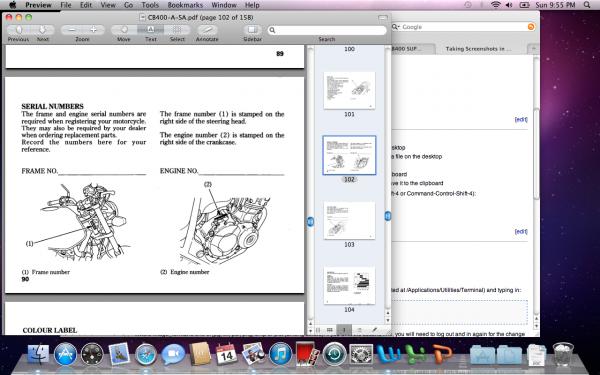
Task: Open the Bookmarks menu
Action: pyautogui.click(x=185, y=5)
